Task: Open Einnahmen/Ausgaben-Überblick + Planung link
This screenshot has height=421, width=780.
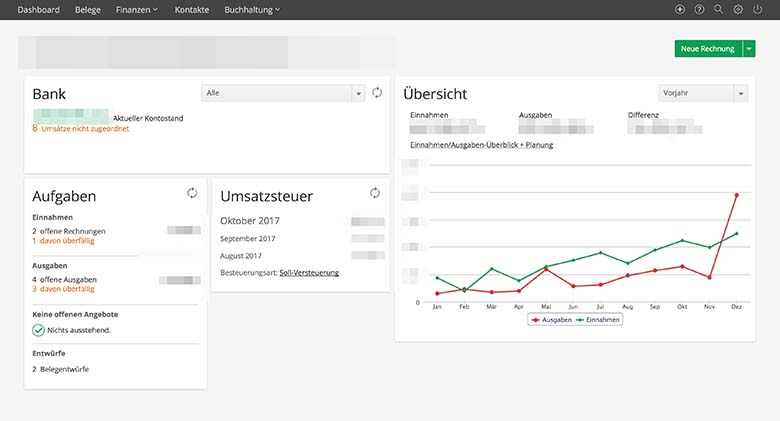Action: point(482,145)
